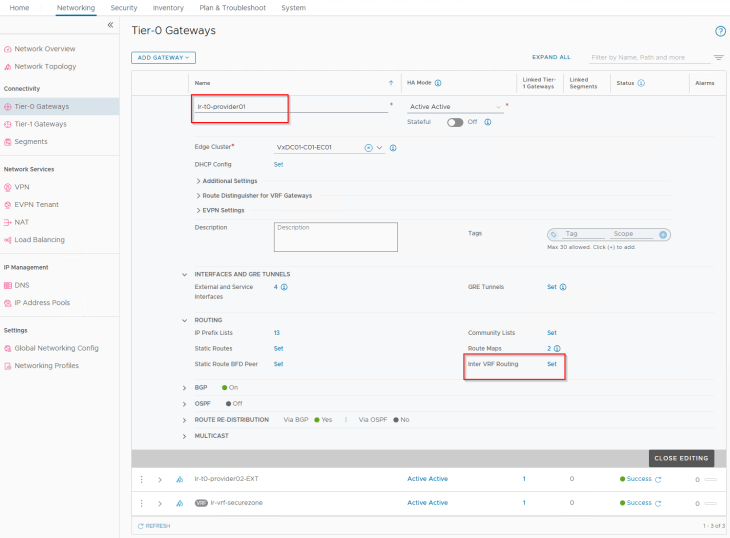Click the Description text field
This screenshot has width=730, height=538.
335,237
